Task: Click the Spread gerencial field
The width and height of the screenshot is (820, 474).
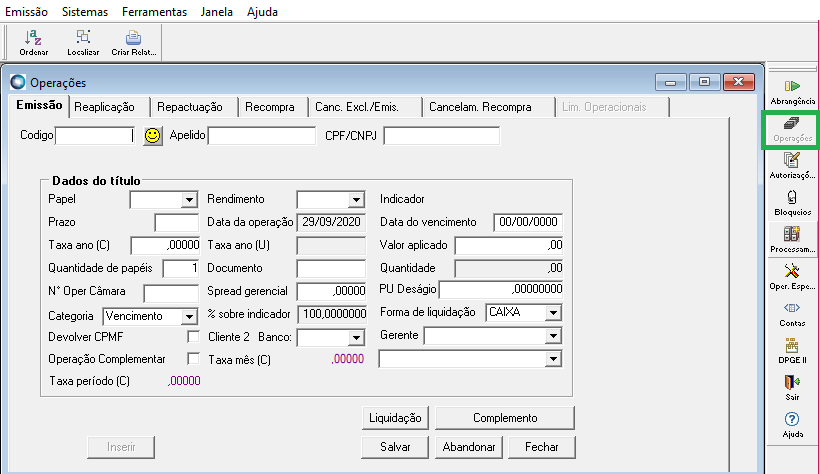Action: click(331, 291)
